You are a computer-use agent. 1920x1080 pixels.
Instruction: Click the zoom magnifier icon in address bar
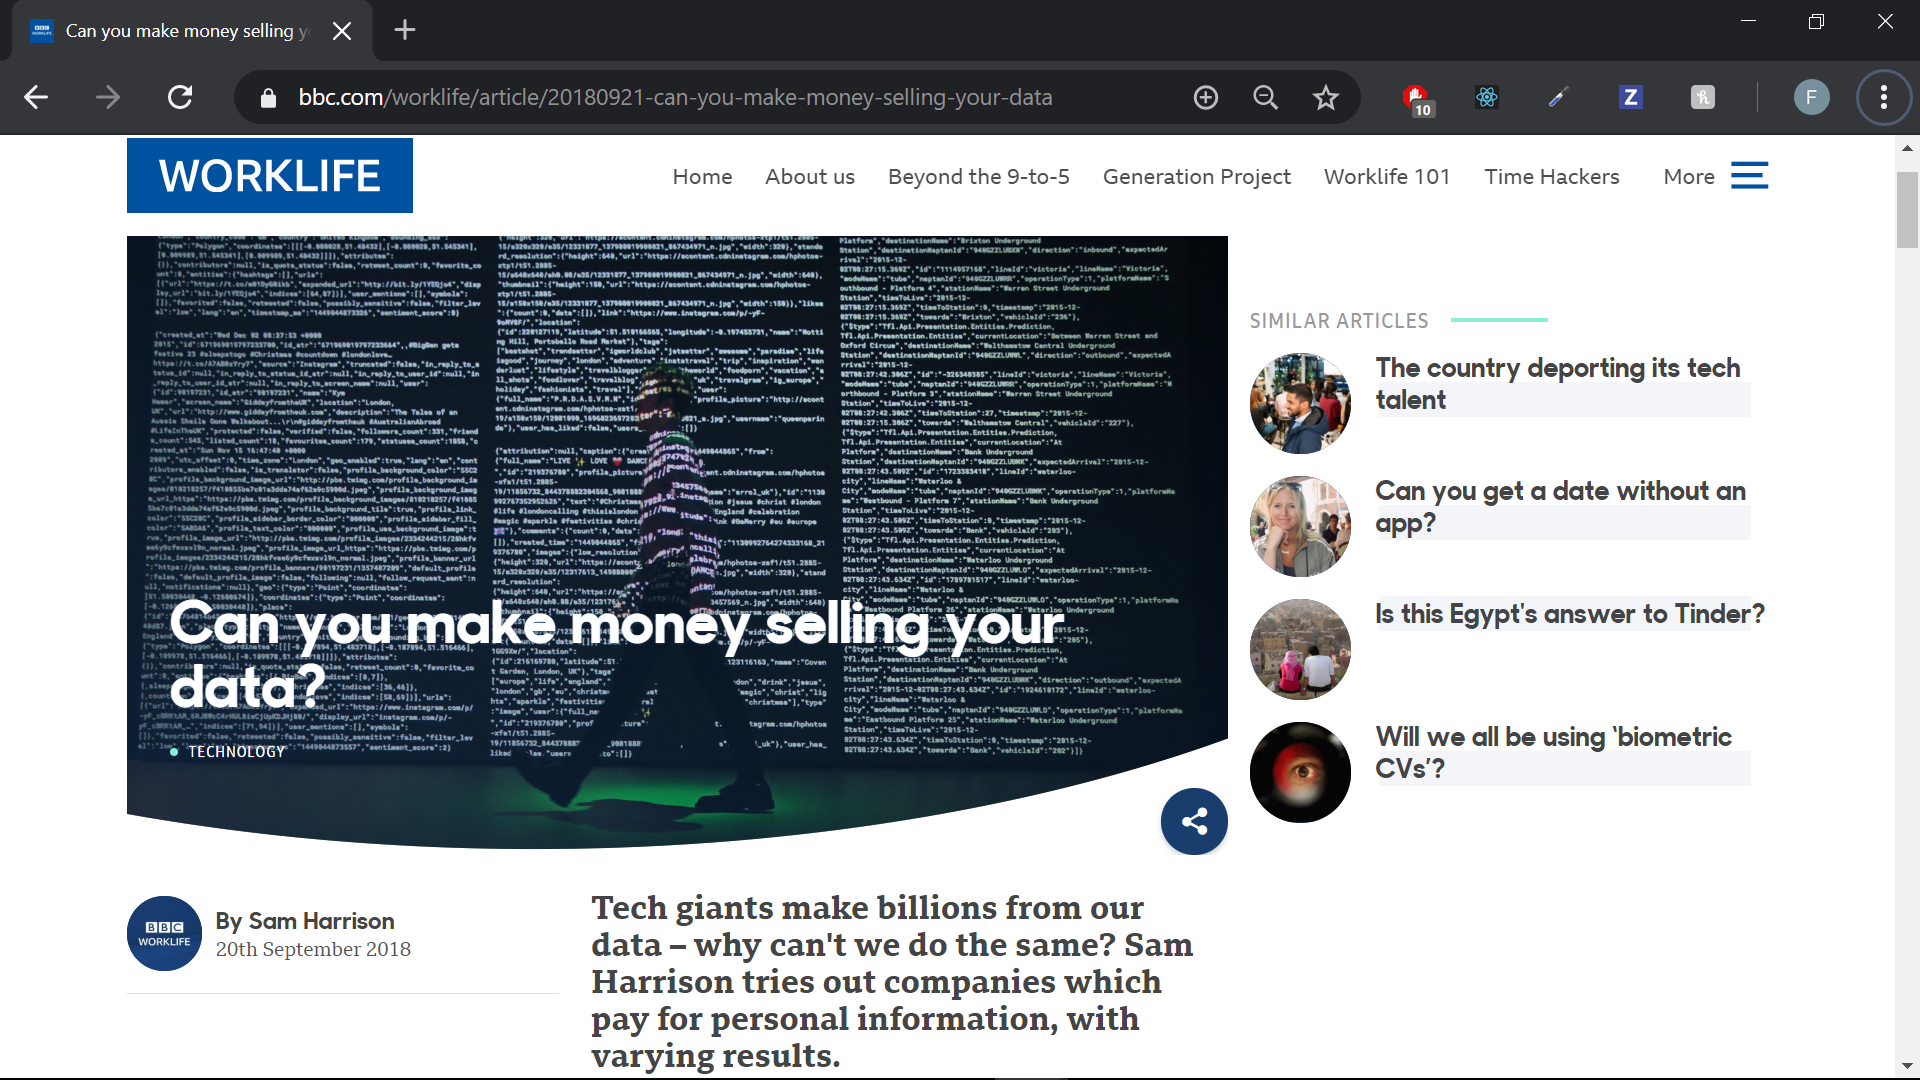(x=1265, y=97)
